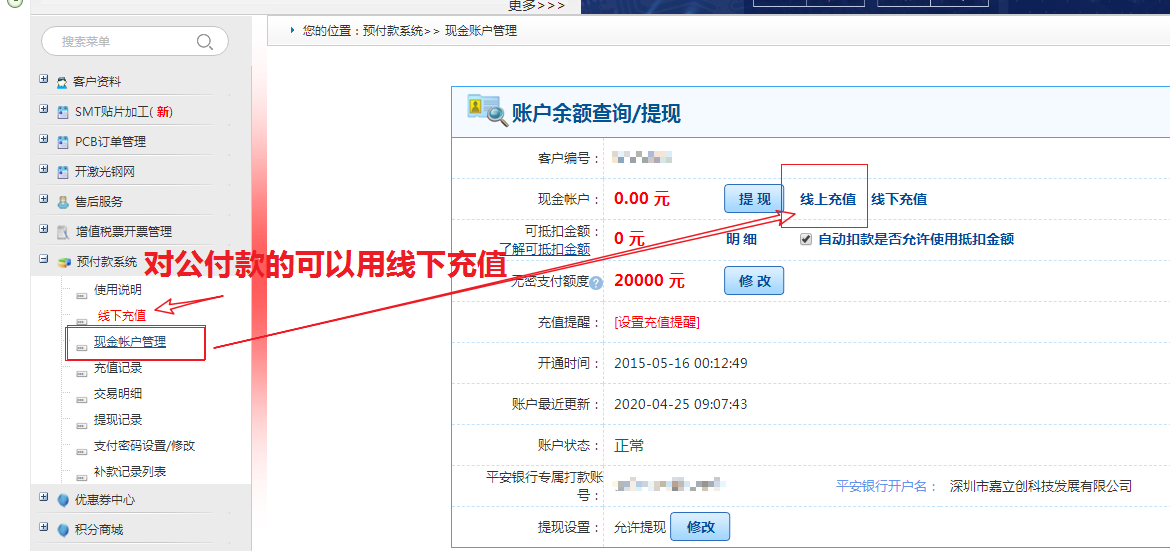Screen dimensions: 1170x551
Task: Open the 设置充值提醒 link
Action: click(x=657, y=322)
